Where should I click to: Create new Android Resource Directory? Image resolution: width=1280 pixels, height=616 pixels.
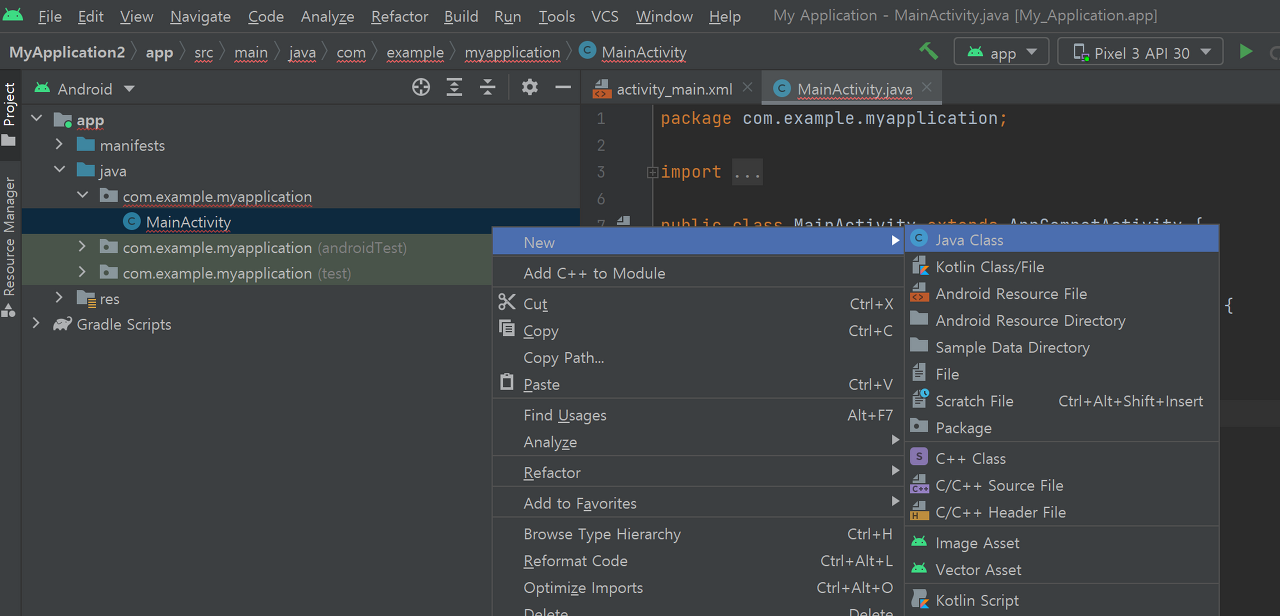point(1062,321)
